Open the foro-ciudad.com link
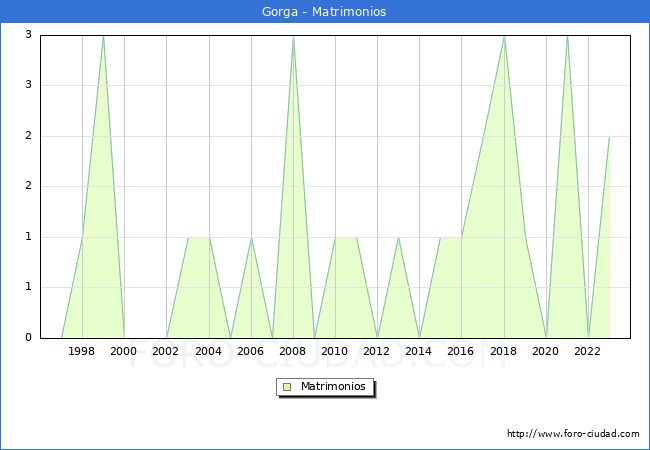 tap(573, 434)
